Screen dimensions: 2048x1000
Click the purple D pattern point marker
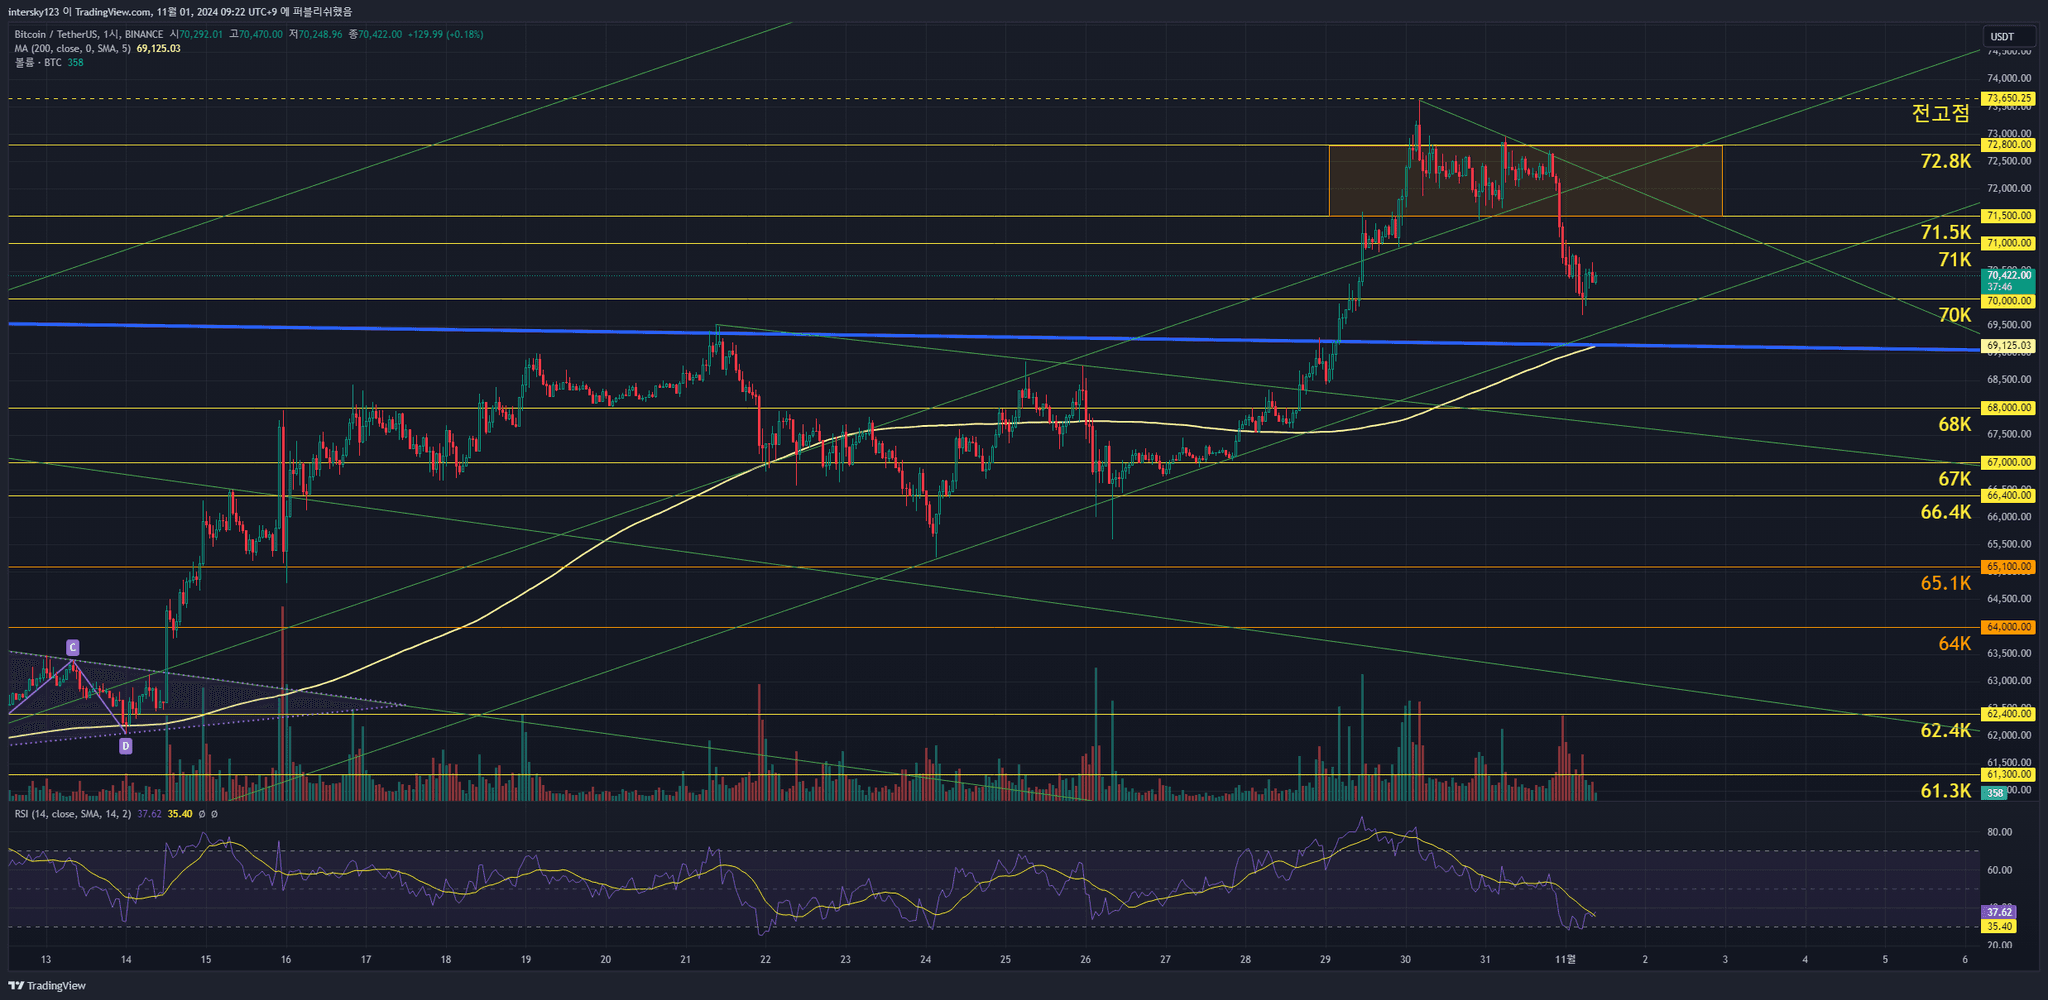[125, 745]
